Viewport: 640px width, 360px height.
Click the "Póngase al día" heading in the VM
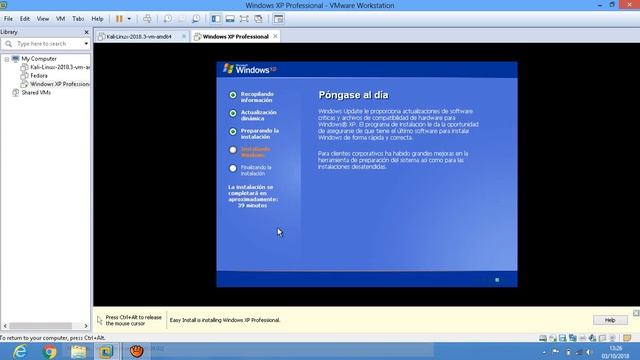tap(353, 95)
